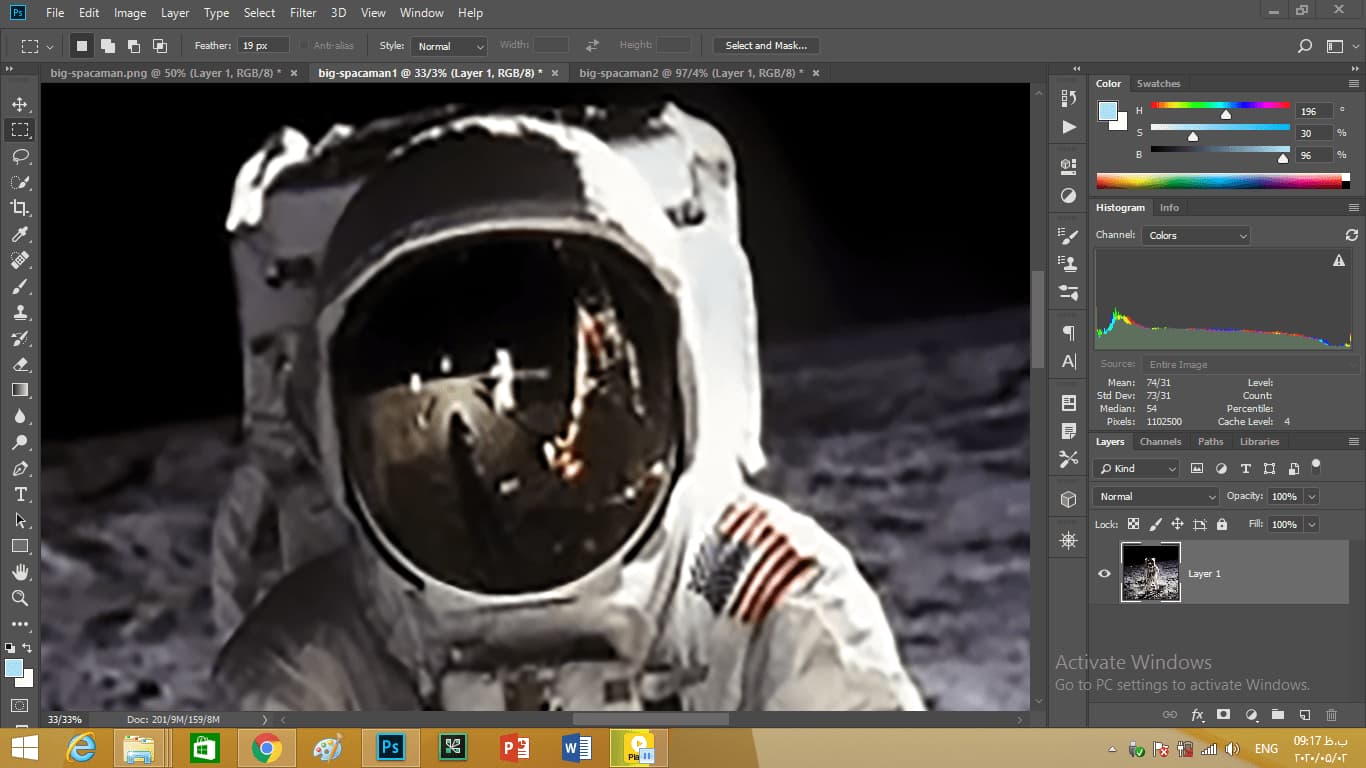The image size is (1366, 768).
Task: Open the Layers panel options menu
Action: coord(1354,441)
